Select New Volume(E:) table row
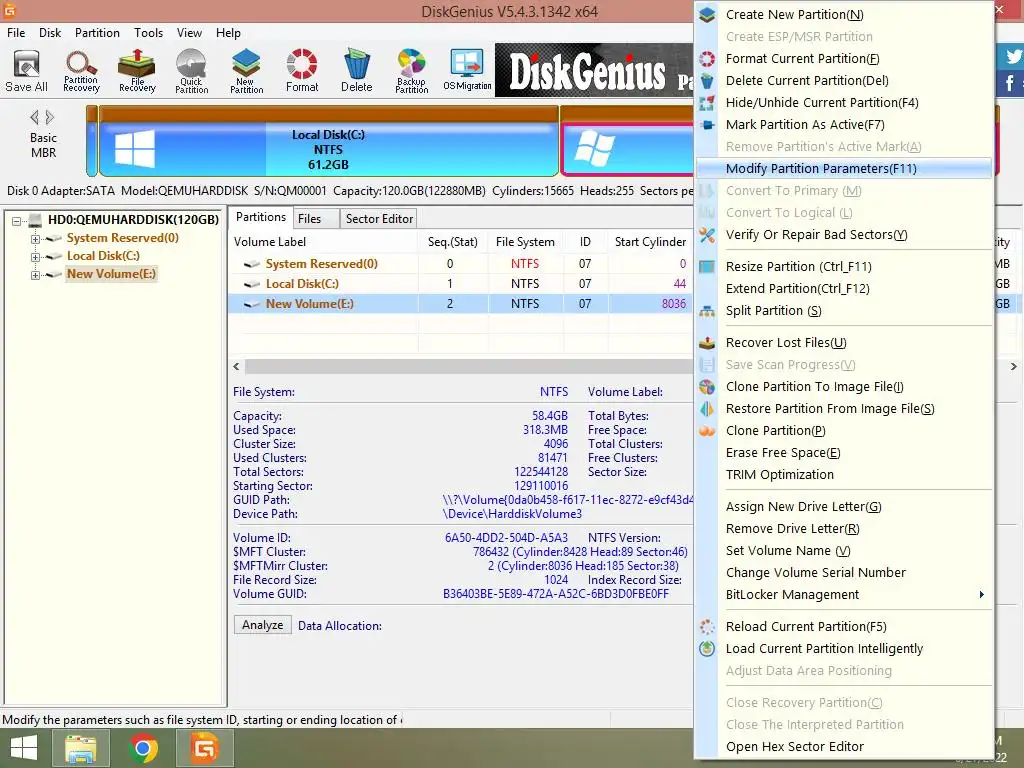 [x=461, y=304]
